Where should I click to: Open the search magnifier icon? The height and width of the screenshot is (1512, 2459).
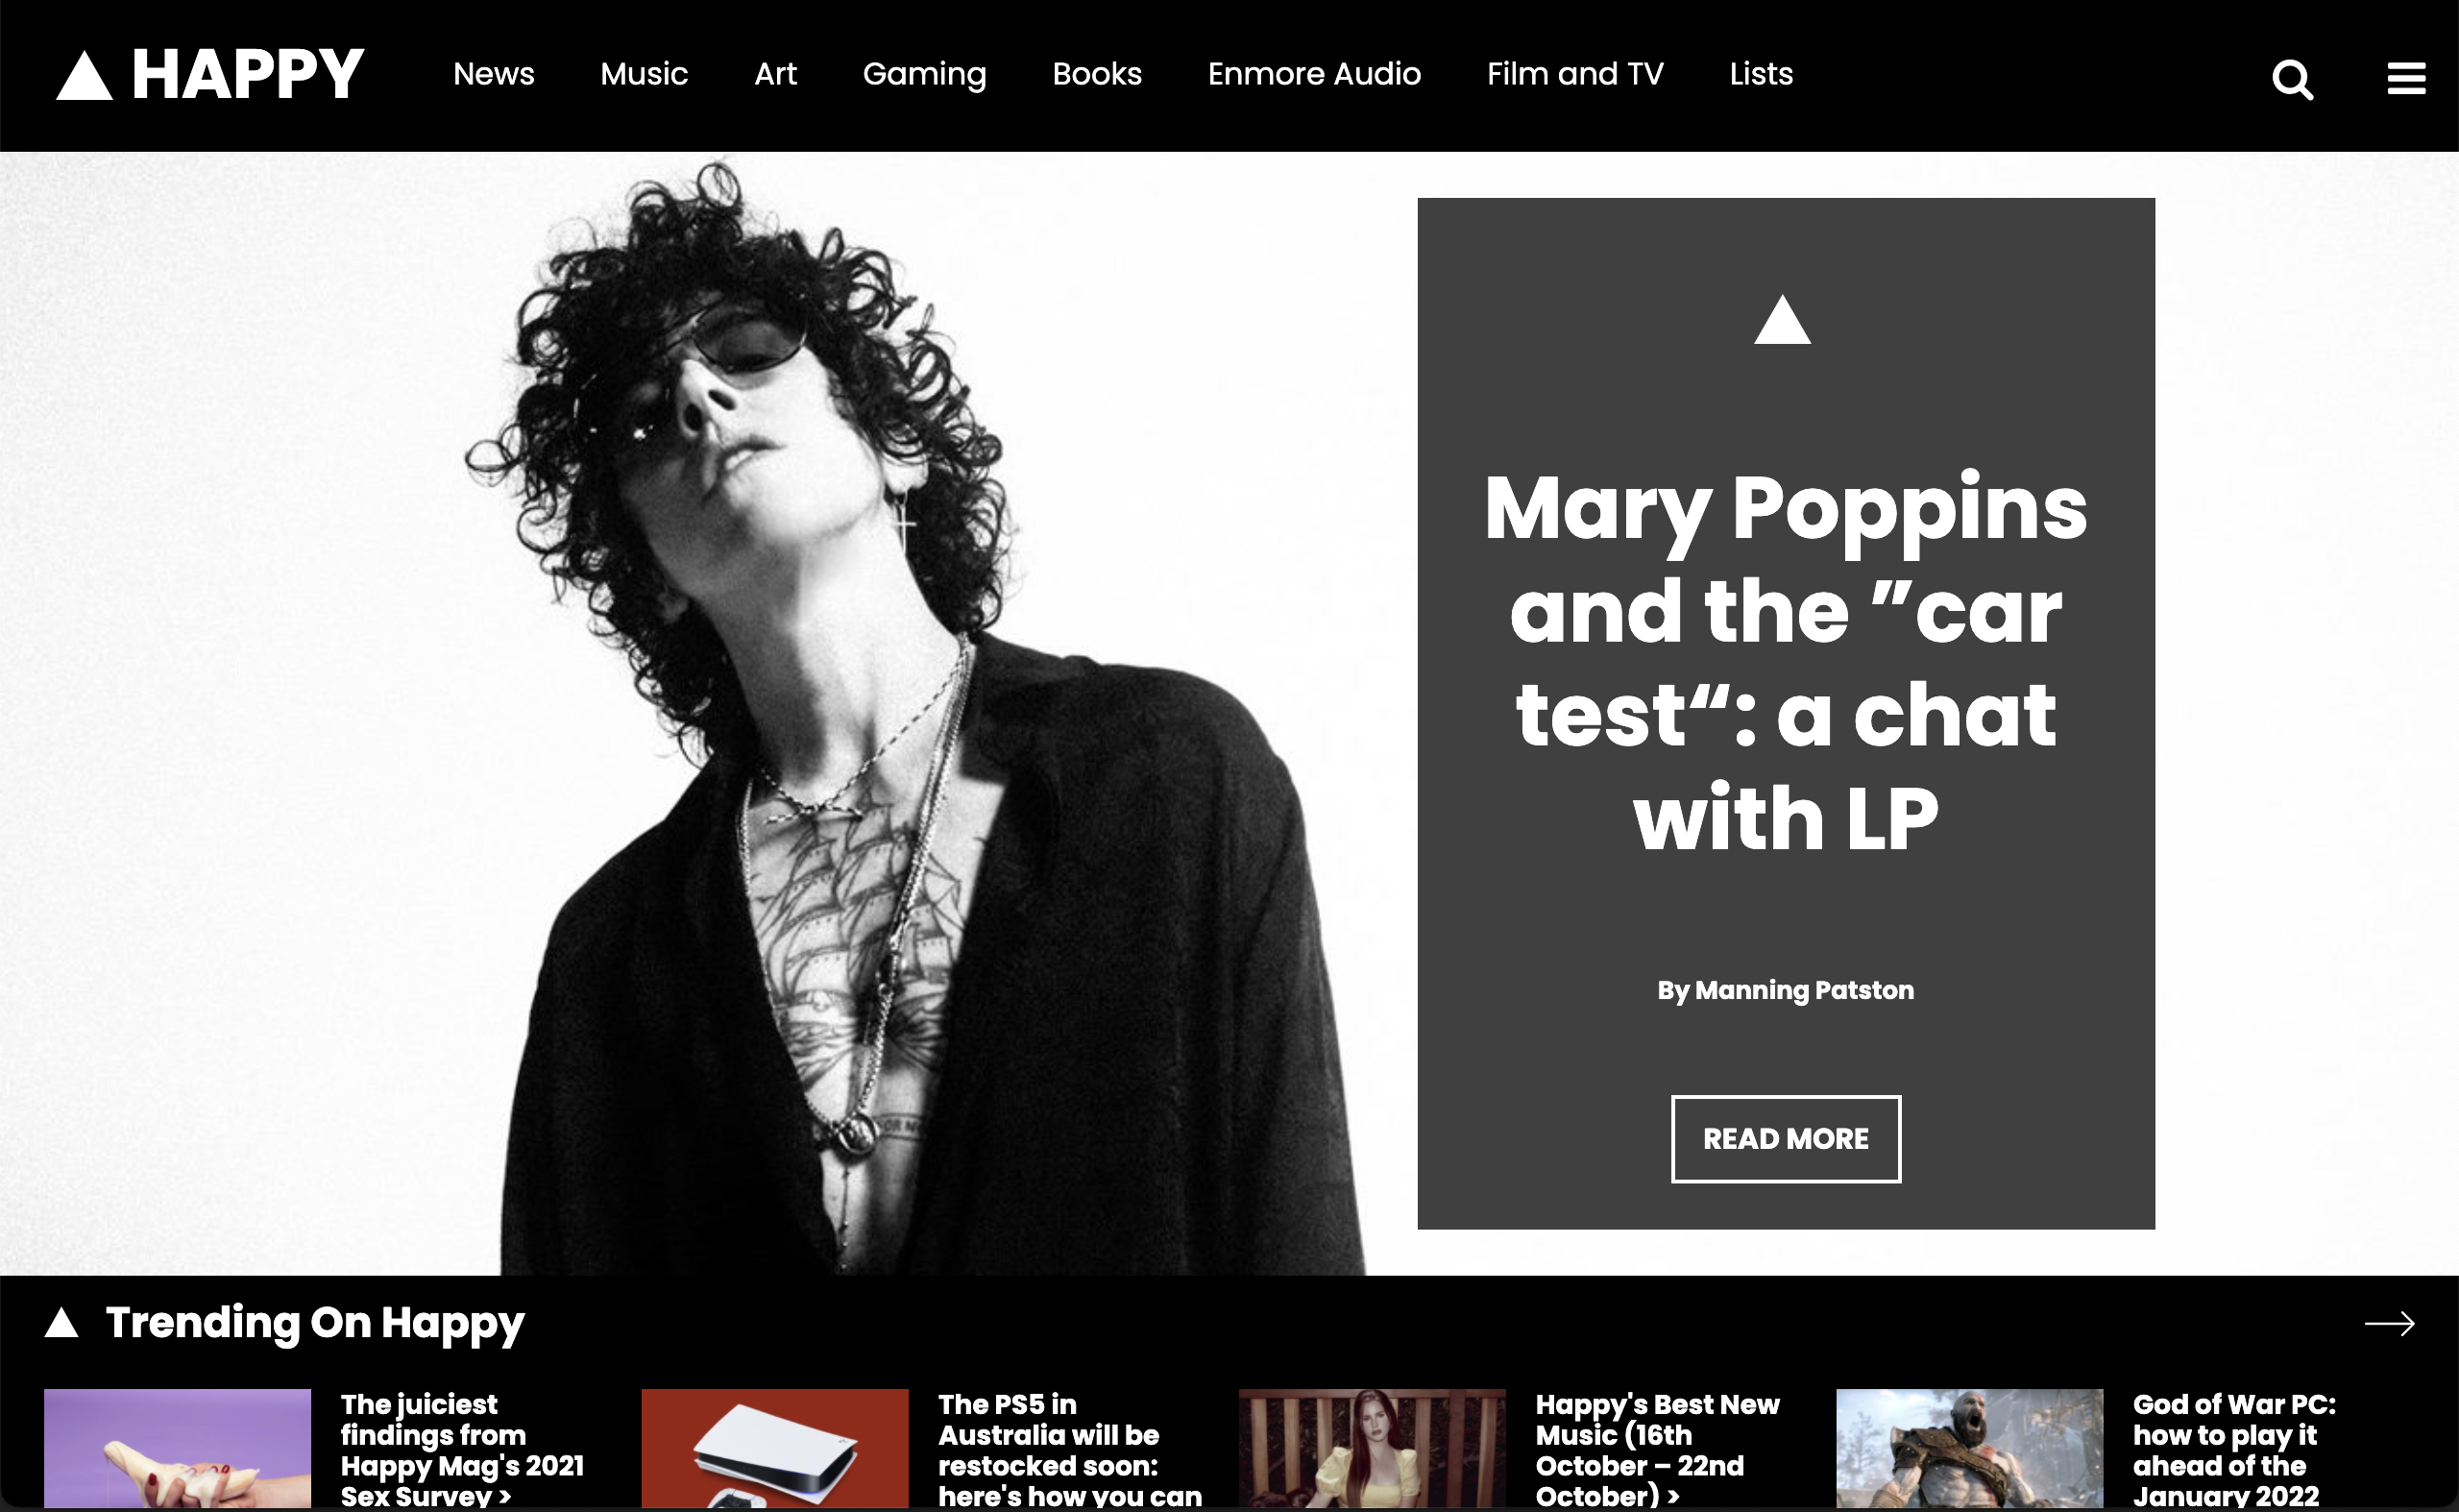2292,79
